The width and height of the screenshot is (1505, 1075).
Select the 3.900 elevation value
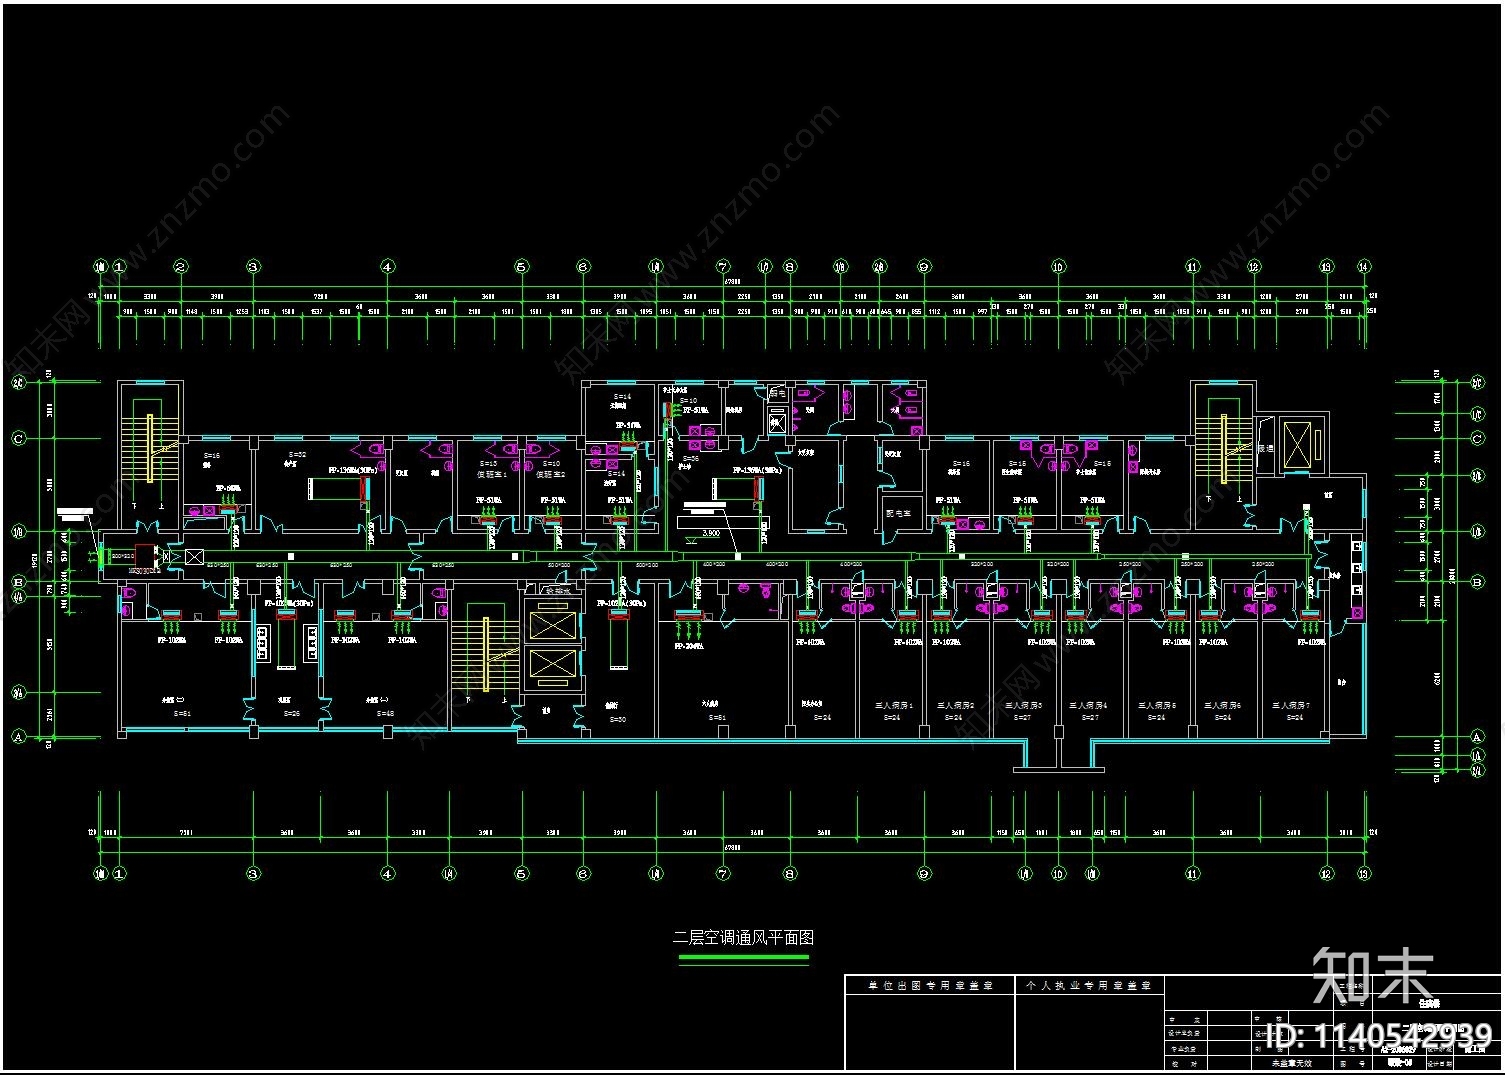[711, 533]
